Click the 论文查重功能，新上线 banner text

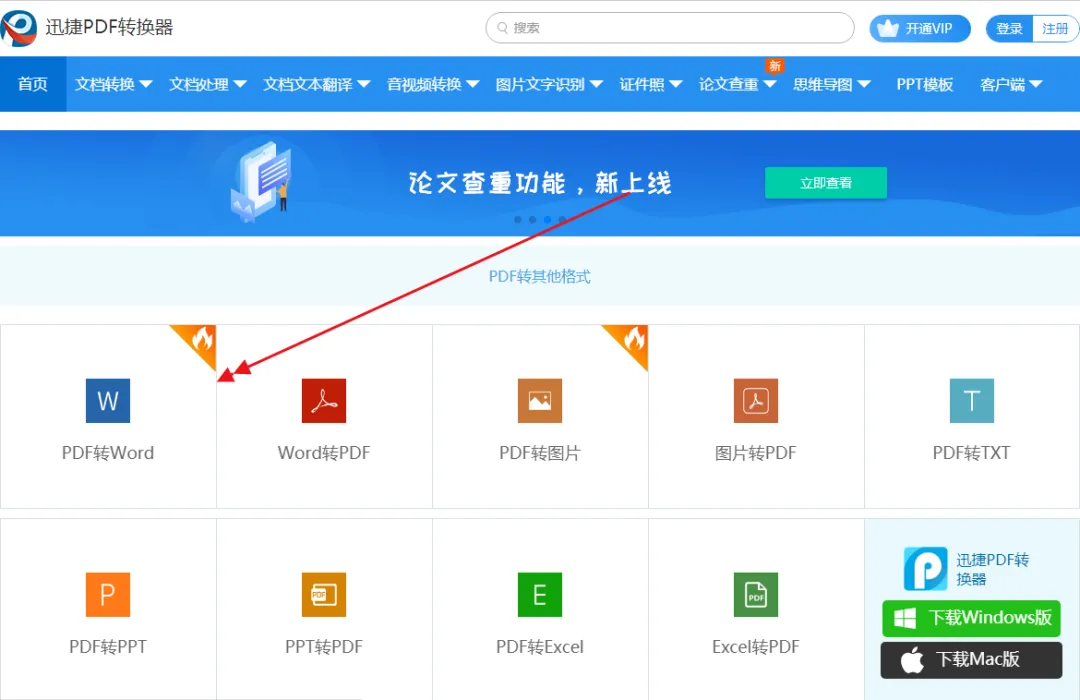pos(539,183)
